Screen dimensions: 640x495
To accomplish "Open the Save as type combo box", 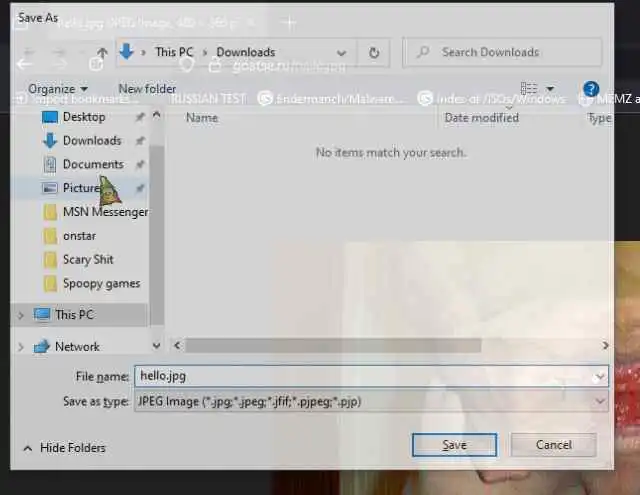I will pos(371,402).
